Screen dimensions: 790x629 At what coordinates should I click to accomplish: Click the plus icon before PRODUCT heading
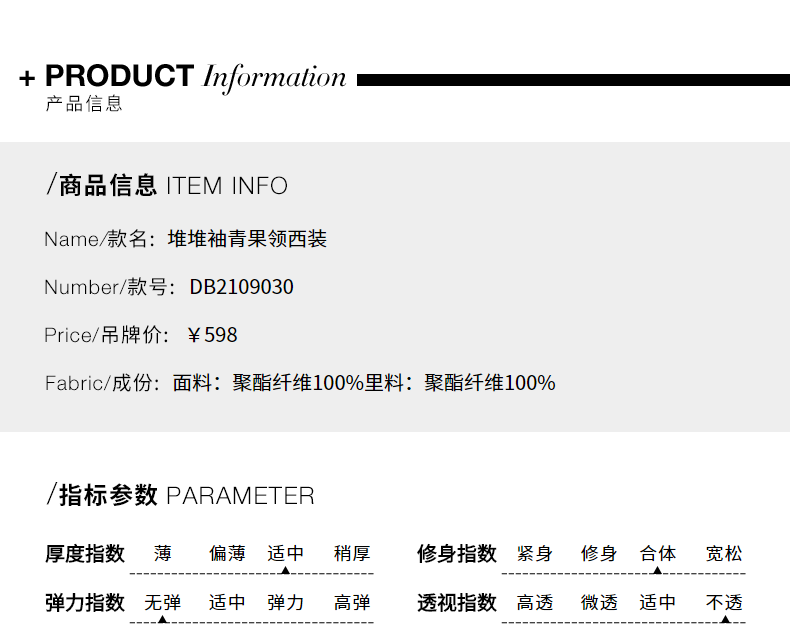(27, 78)
